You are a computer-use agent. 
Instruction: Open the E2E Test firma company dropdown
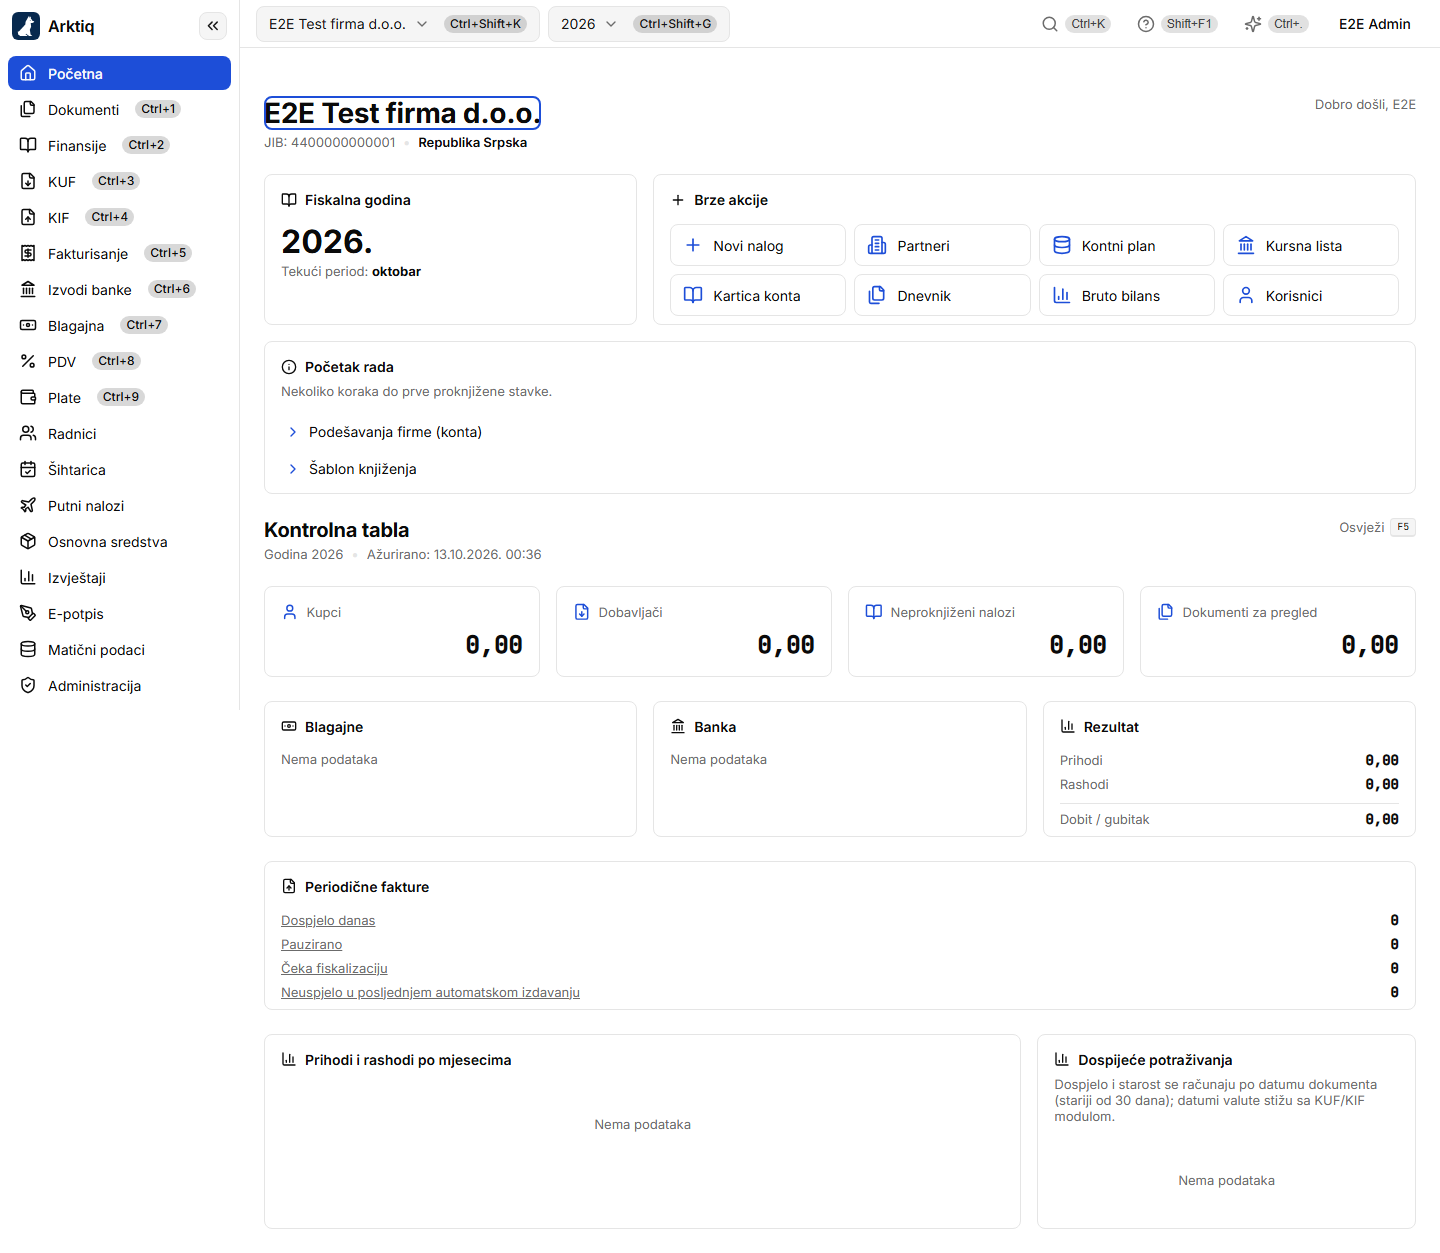pos(398,24)
